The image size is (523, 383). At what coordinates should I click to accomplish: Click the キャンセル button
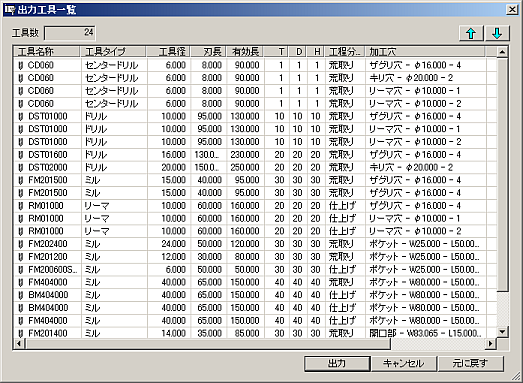point(404,363)
